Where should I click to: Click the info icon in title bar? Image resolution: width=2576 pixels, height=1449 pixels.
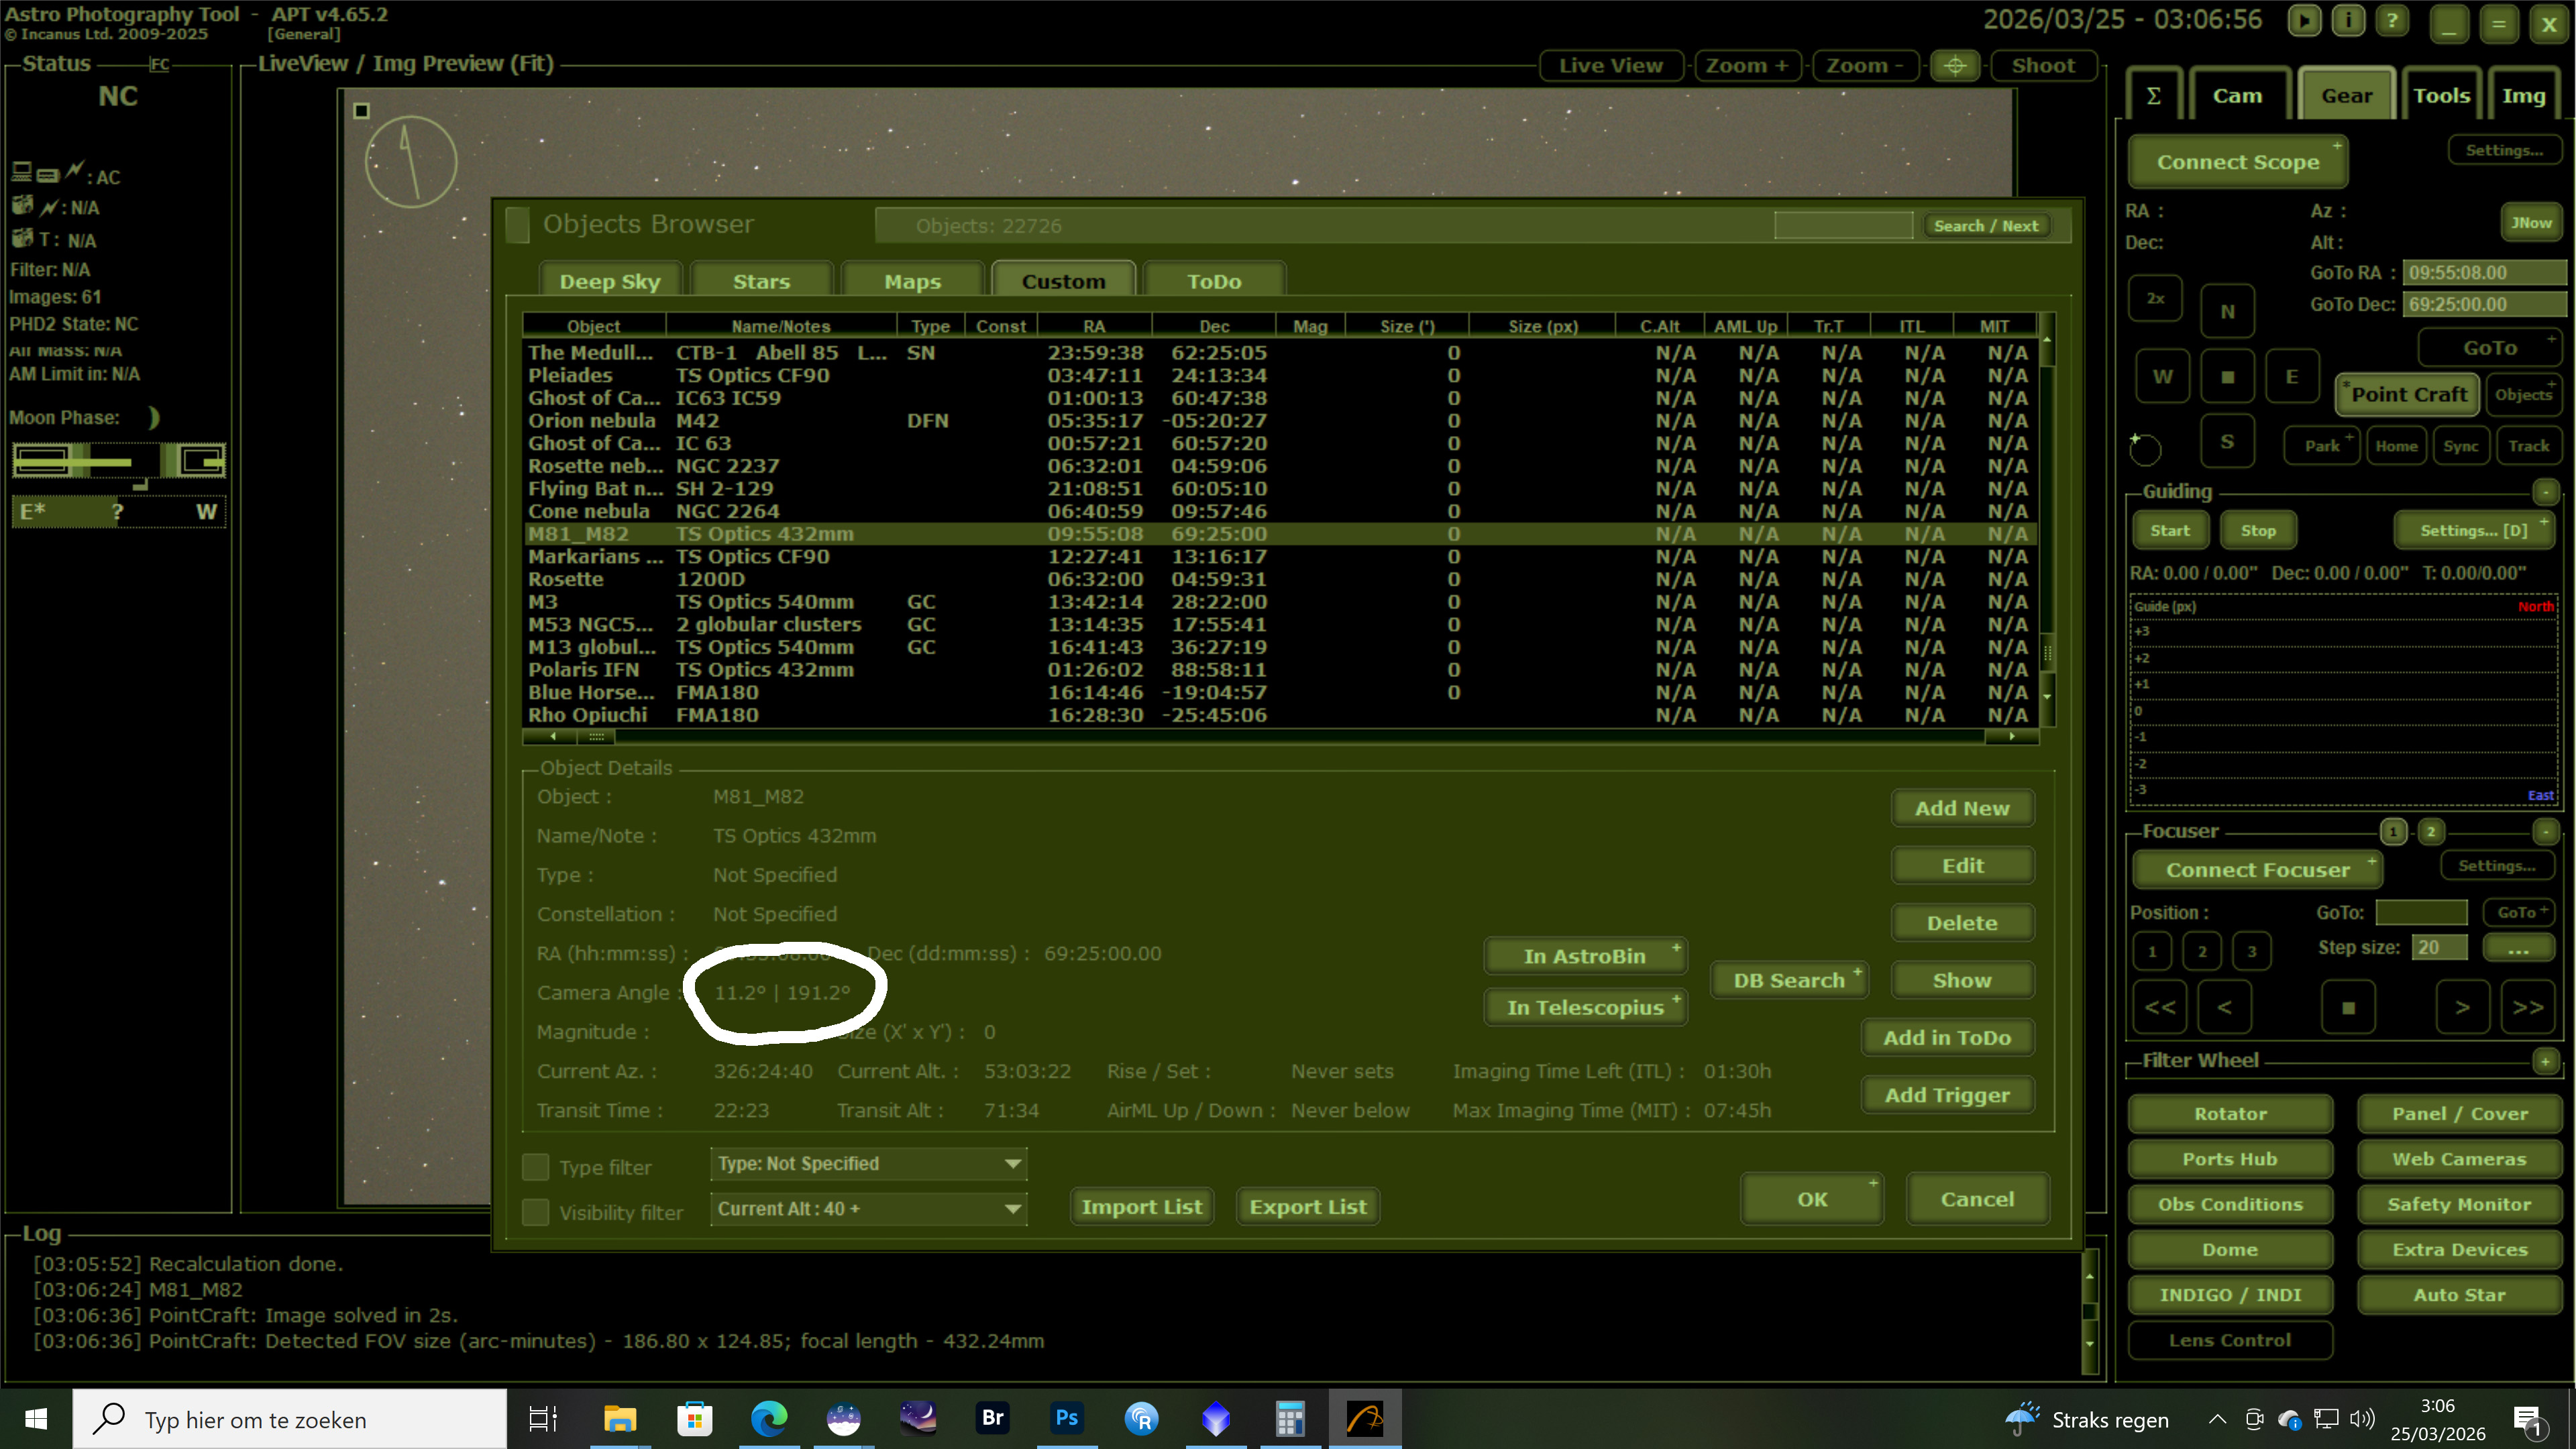(x=2348, y=21)
